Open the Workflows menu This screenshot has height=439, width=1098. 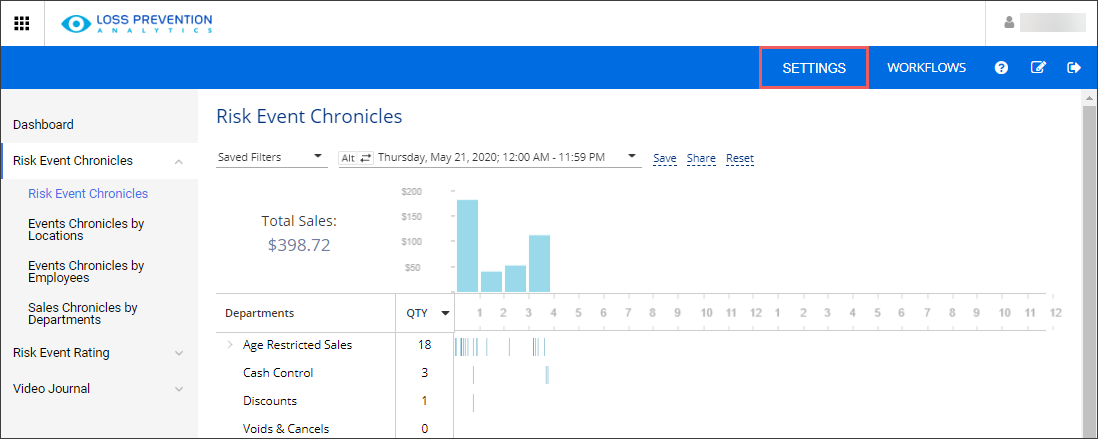(926, 68)
